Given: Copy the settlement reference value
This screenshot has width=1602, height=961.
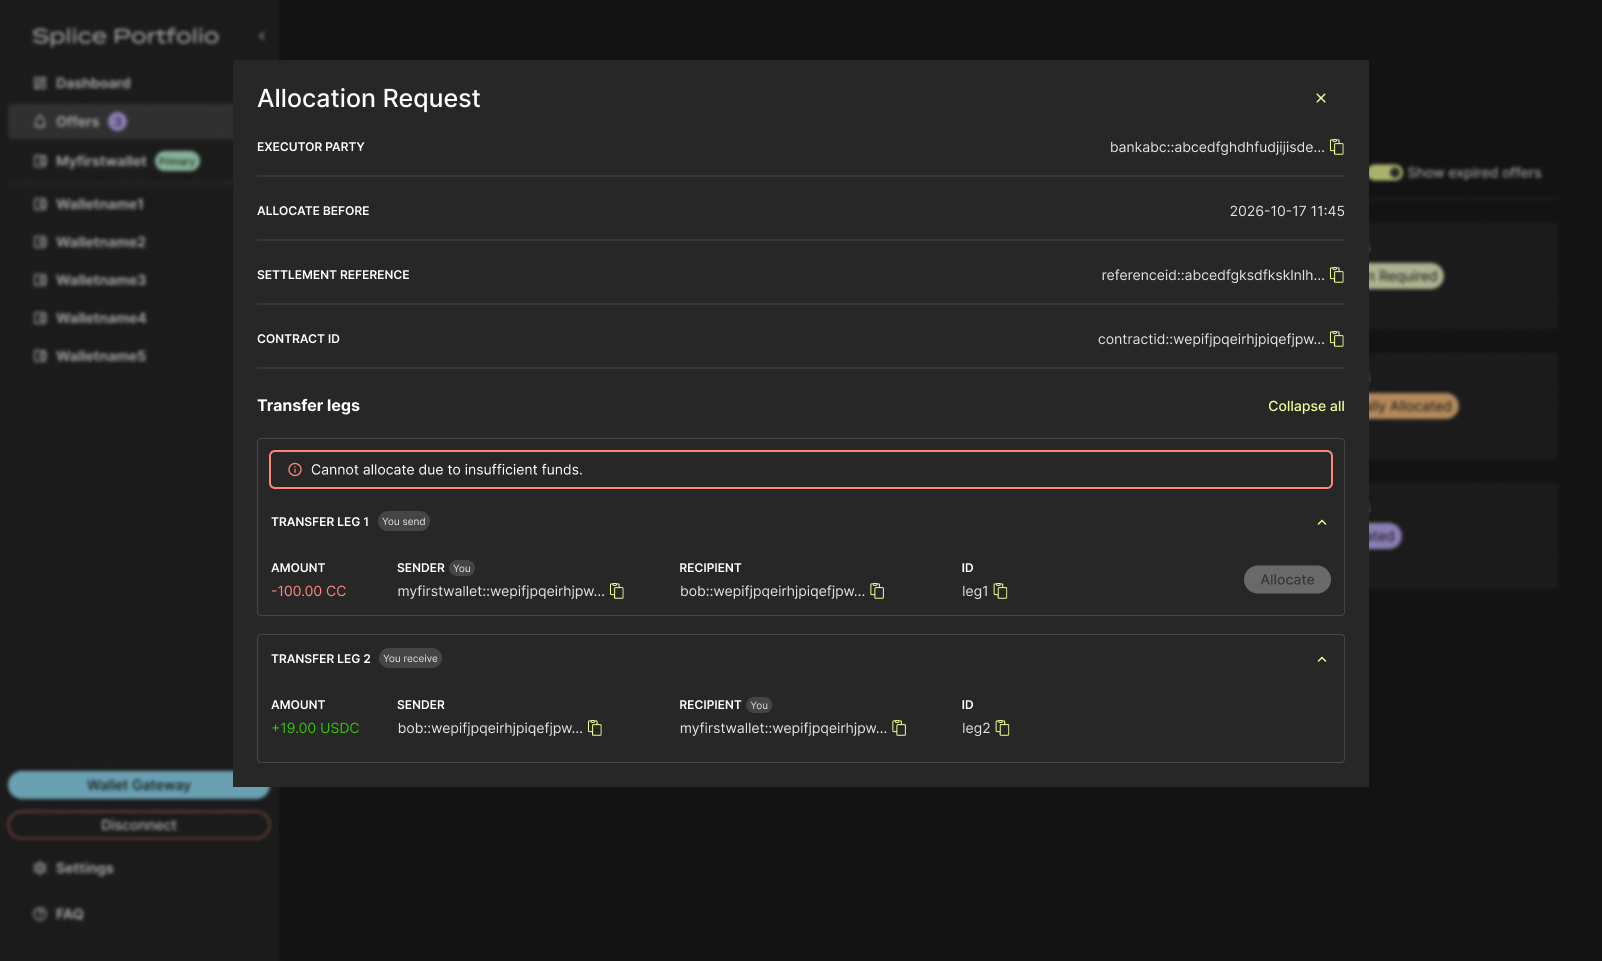Looking at the screenshot, I should click(x=1337, y=275).
